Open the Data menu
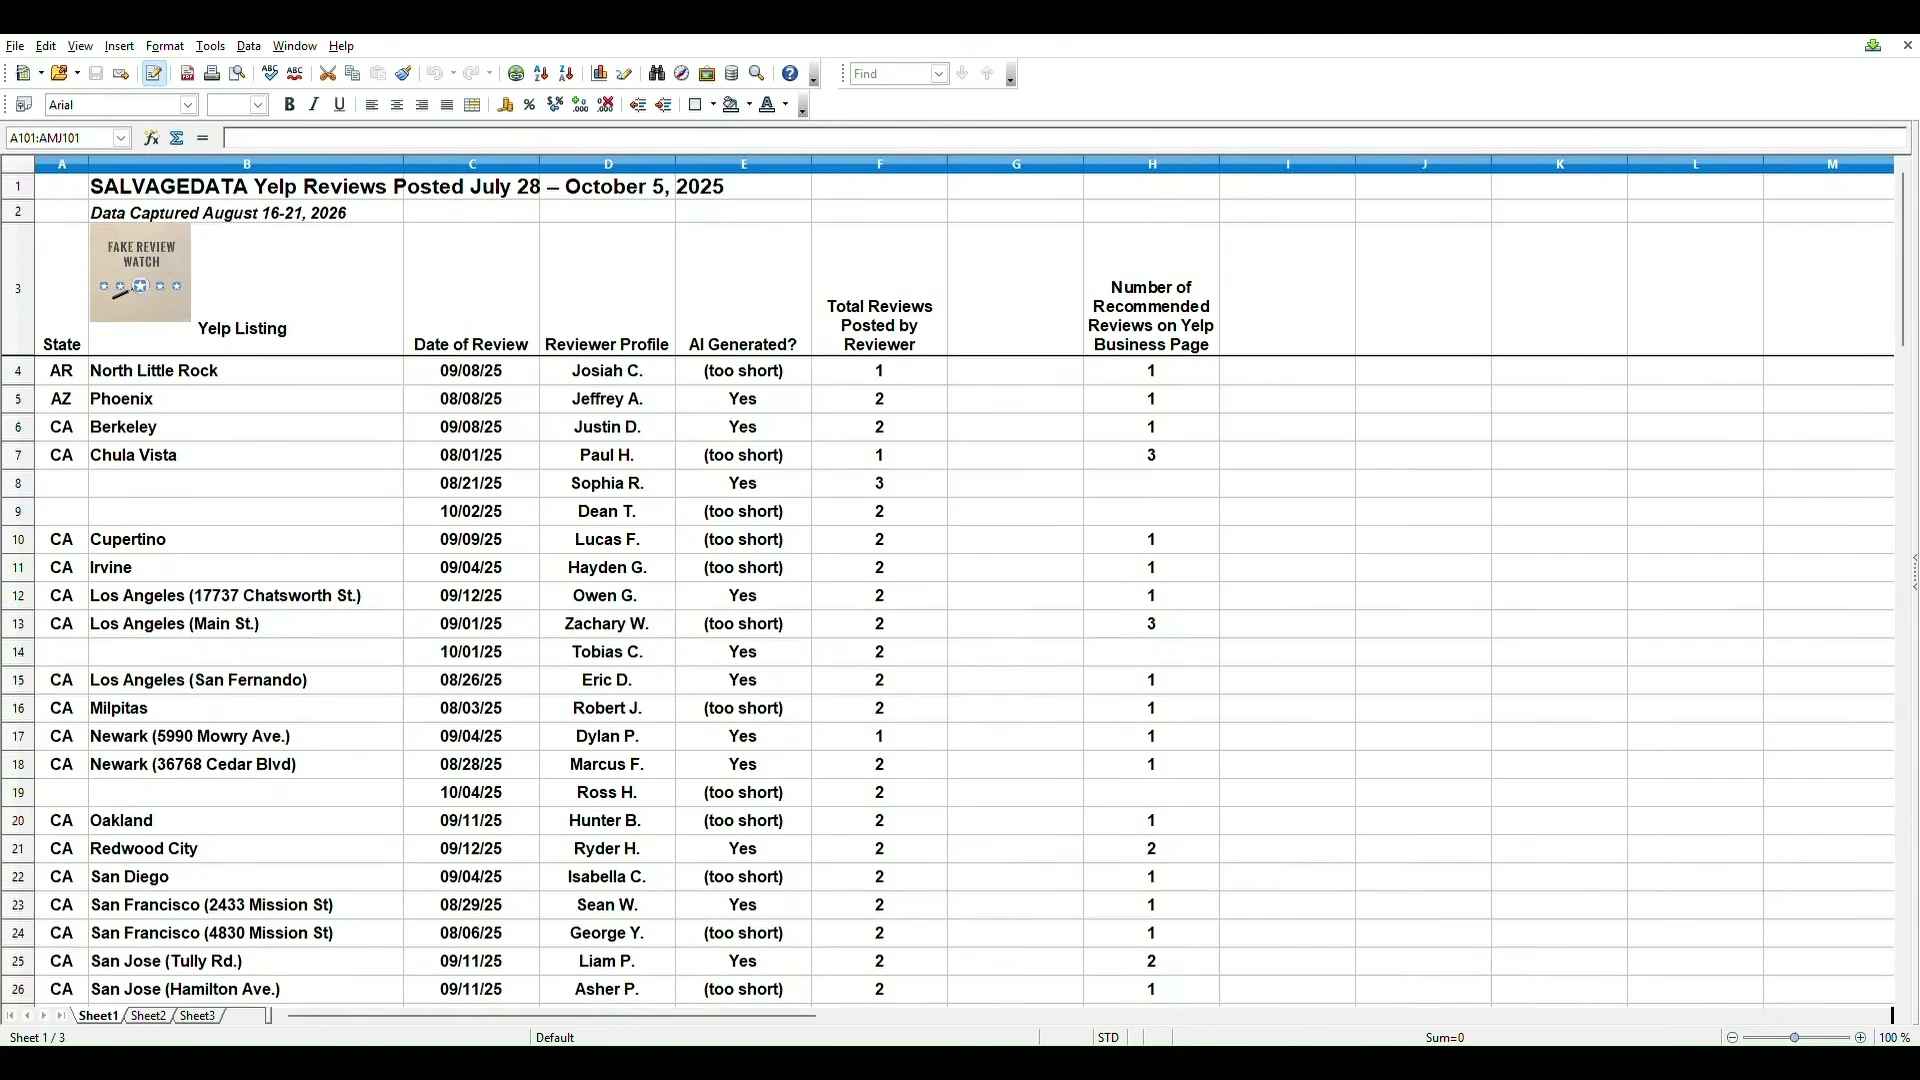This screenshot has width=1920, height=1080. [249, 46]
